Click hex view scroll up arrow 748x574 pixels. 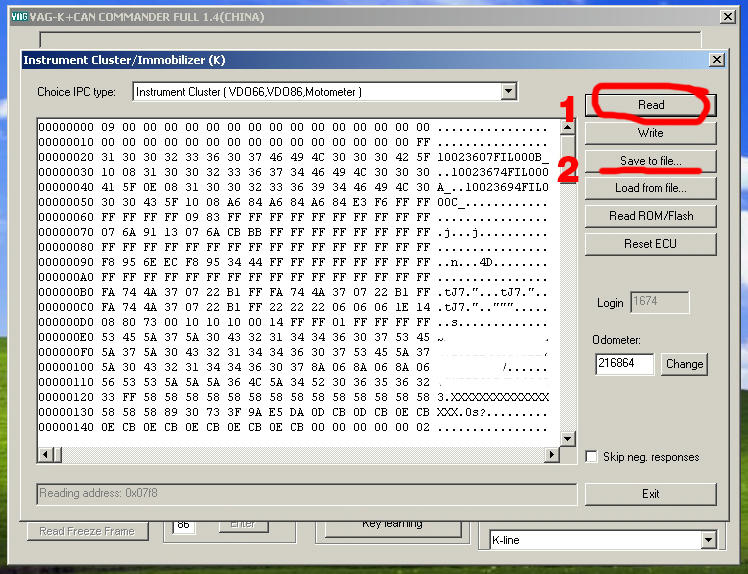click(567, 127)
